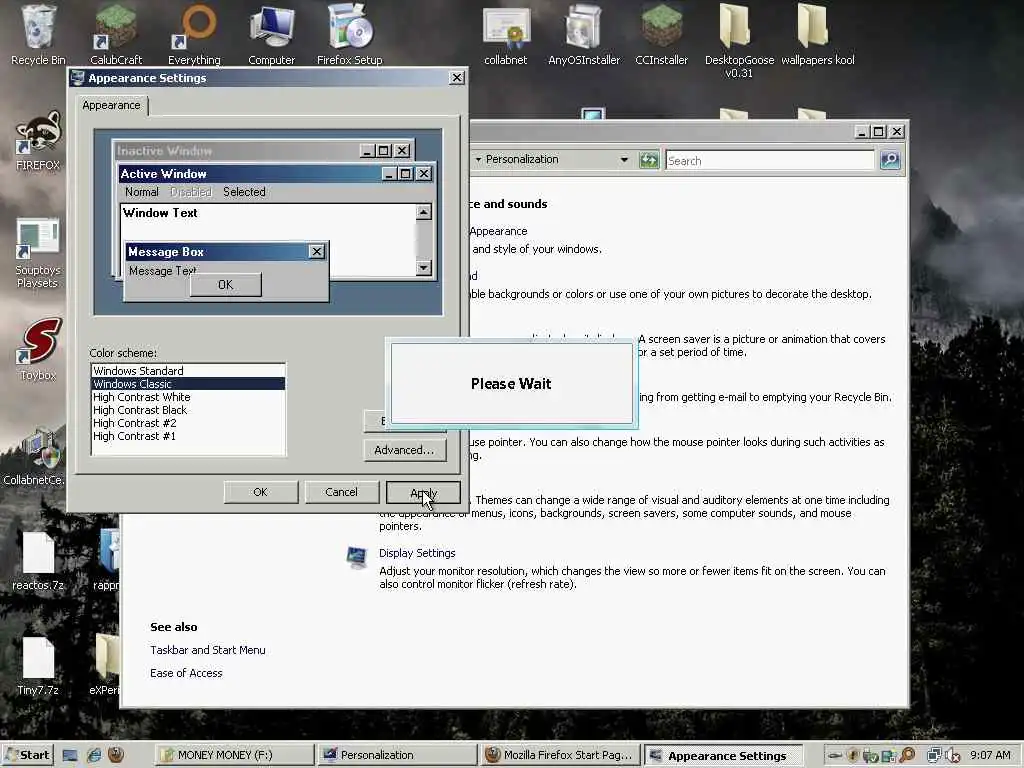
Task: Switch to the Appearance tab
Action: [112, 105]
